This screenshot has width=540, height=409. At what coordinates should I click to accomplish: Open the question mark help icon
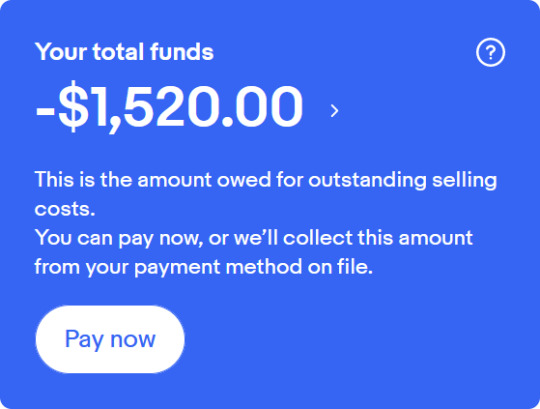pyautogui.click(x=490, y=52)
